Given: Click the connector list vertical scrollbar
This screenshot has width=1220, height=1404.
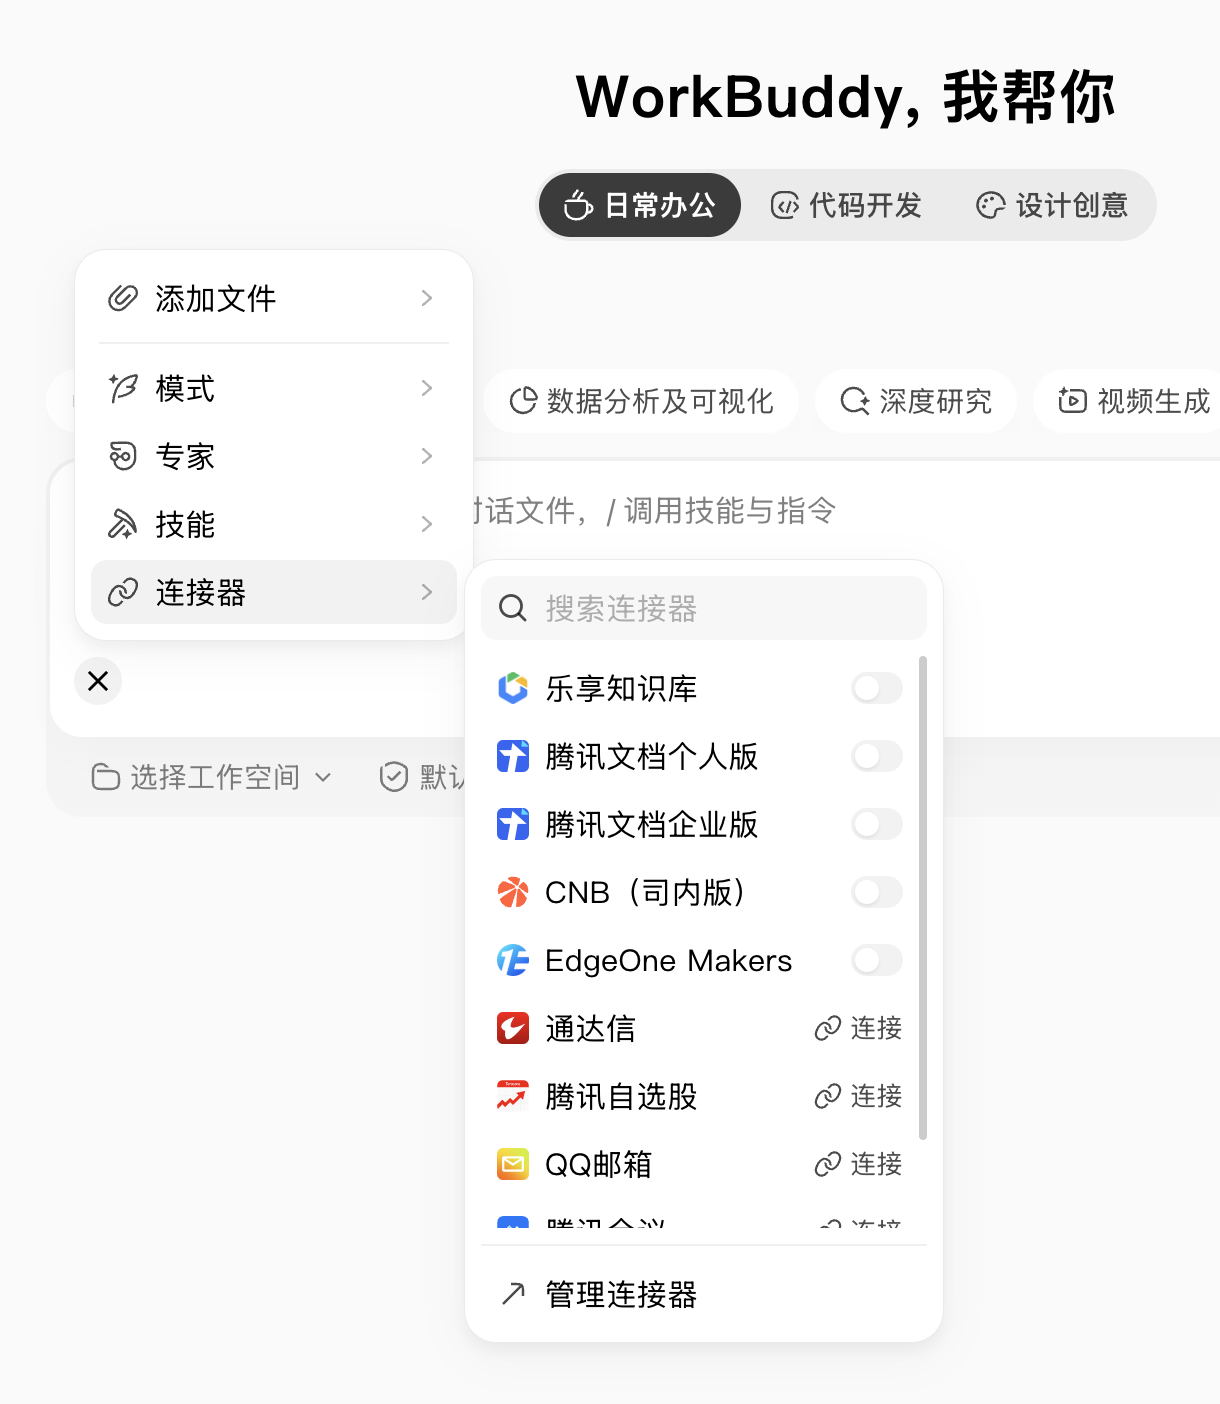Looking at the screenshot, I should coord(923,897).
